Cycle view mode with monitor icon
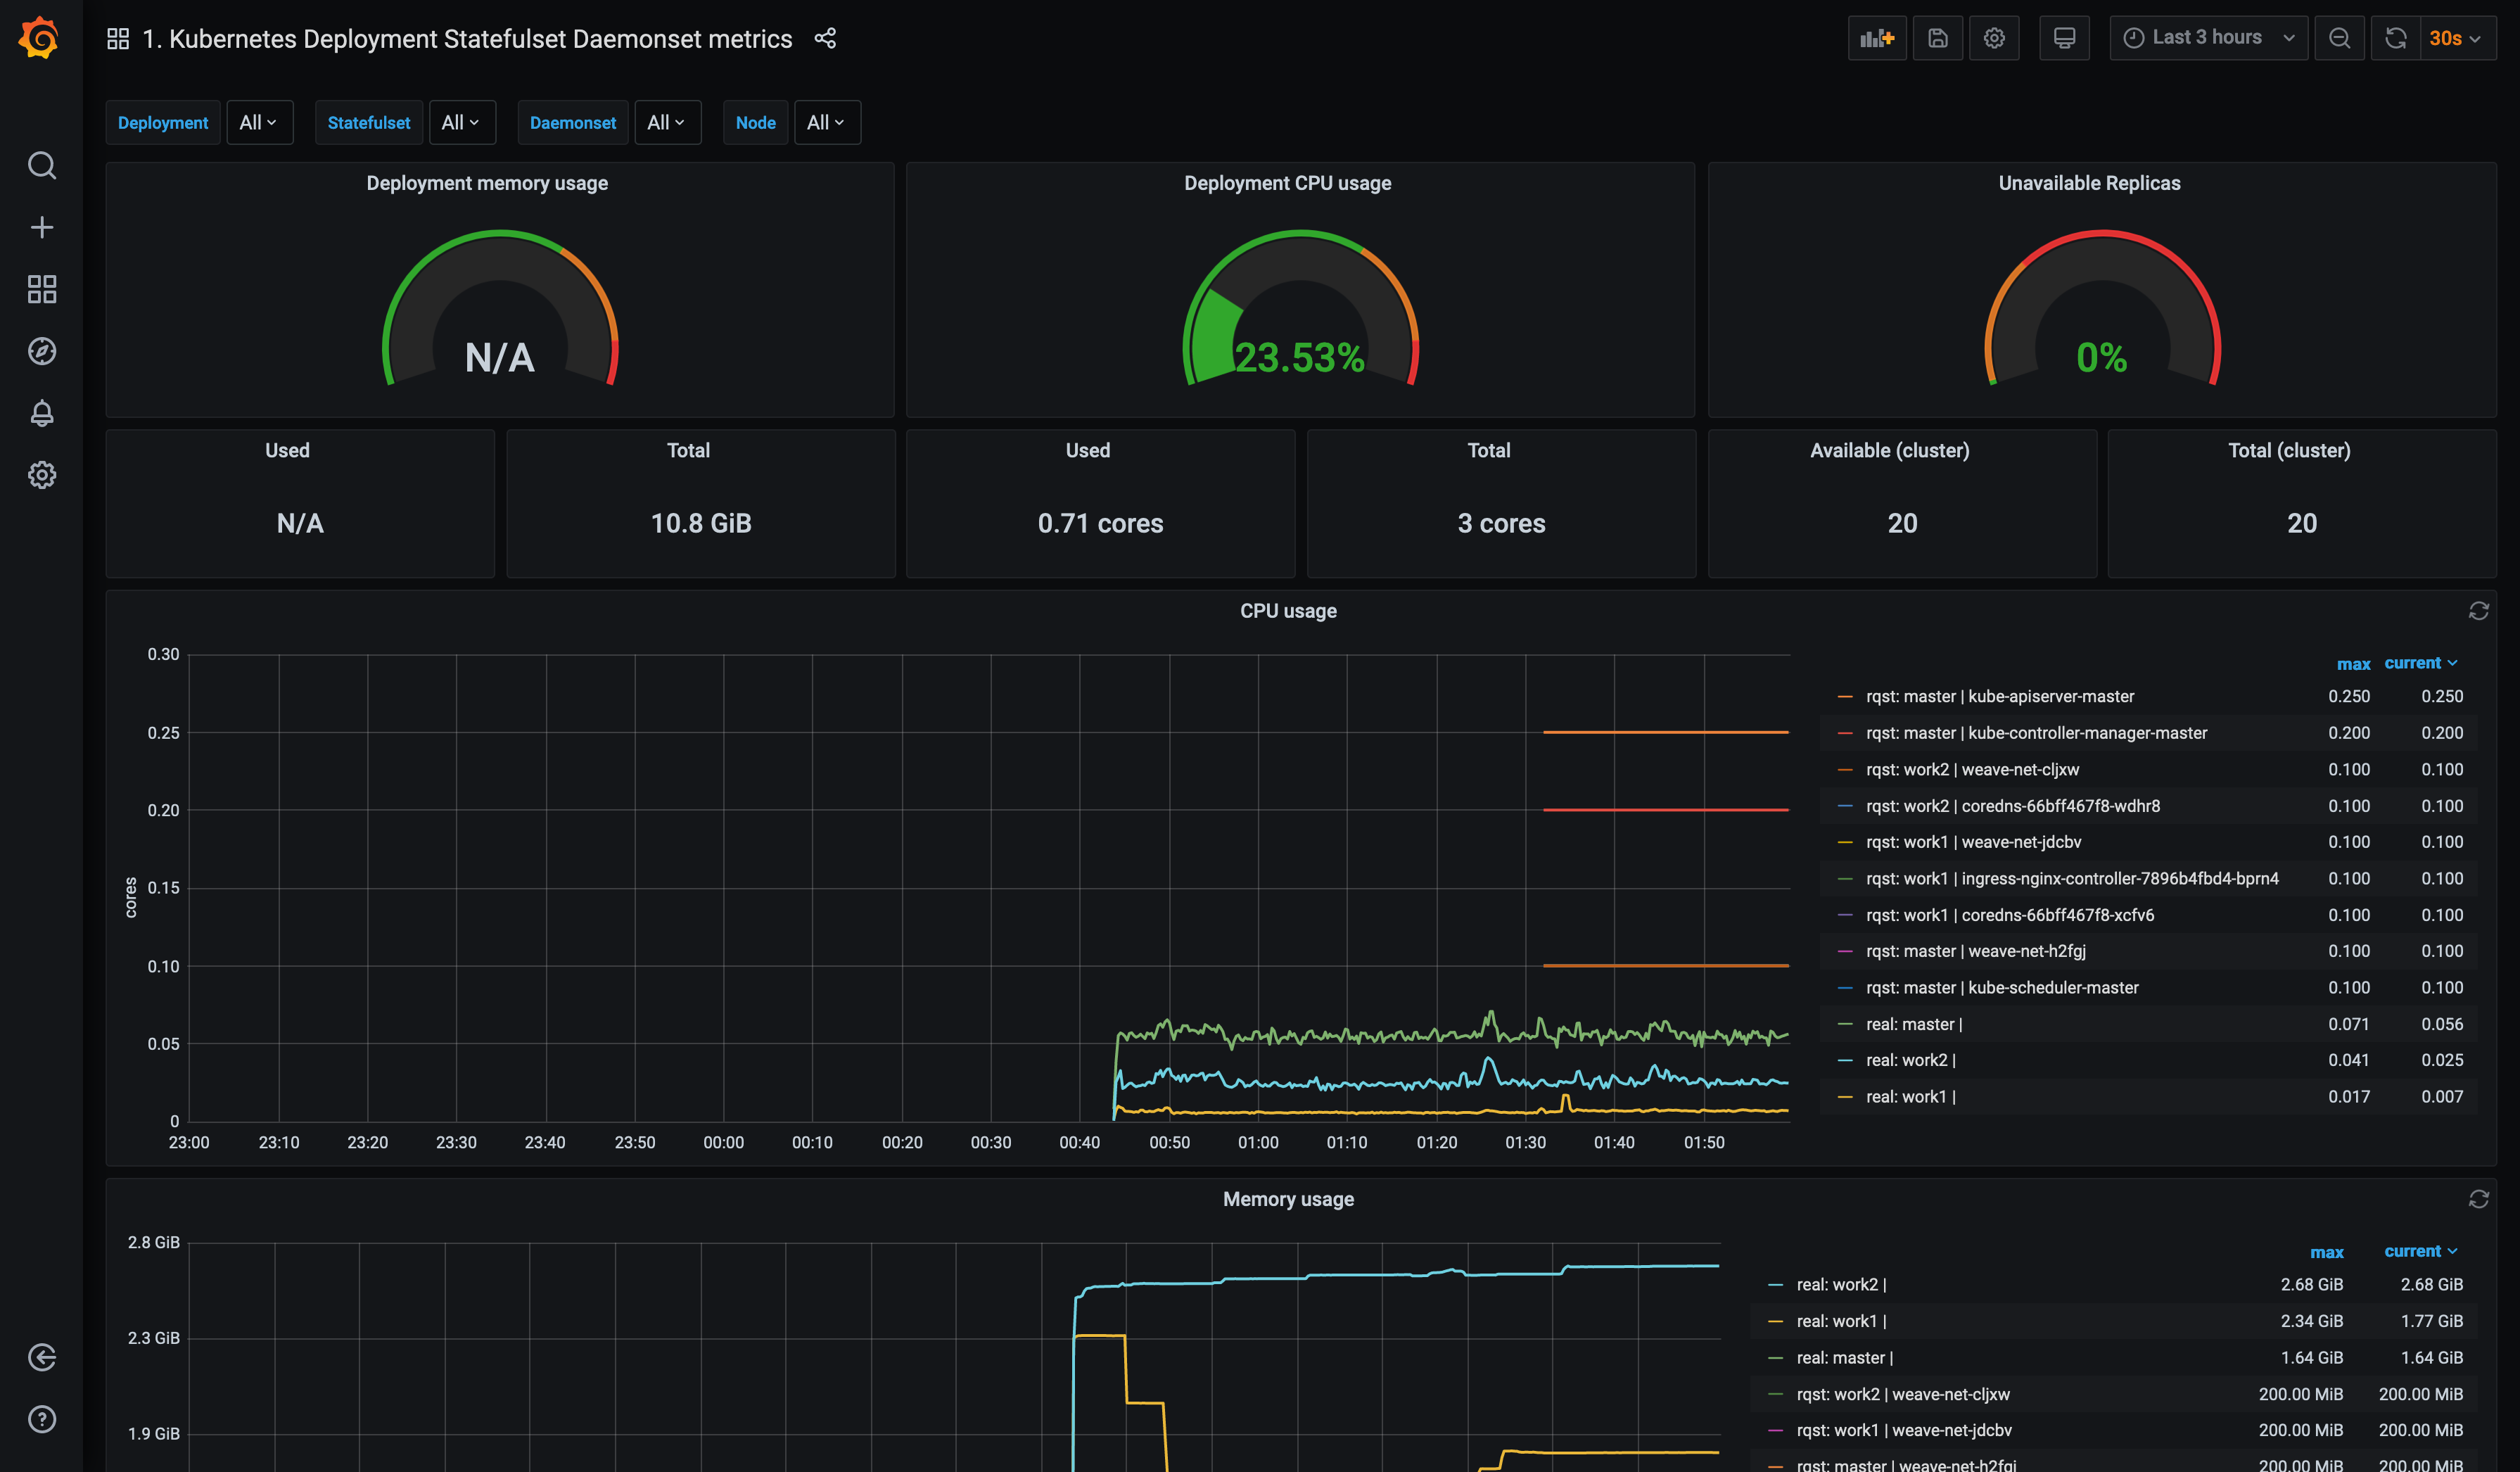 tap(2064, 38)
